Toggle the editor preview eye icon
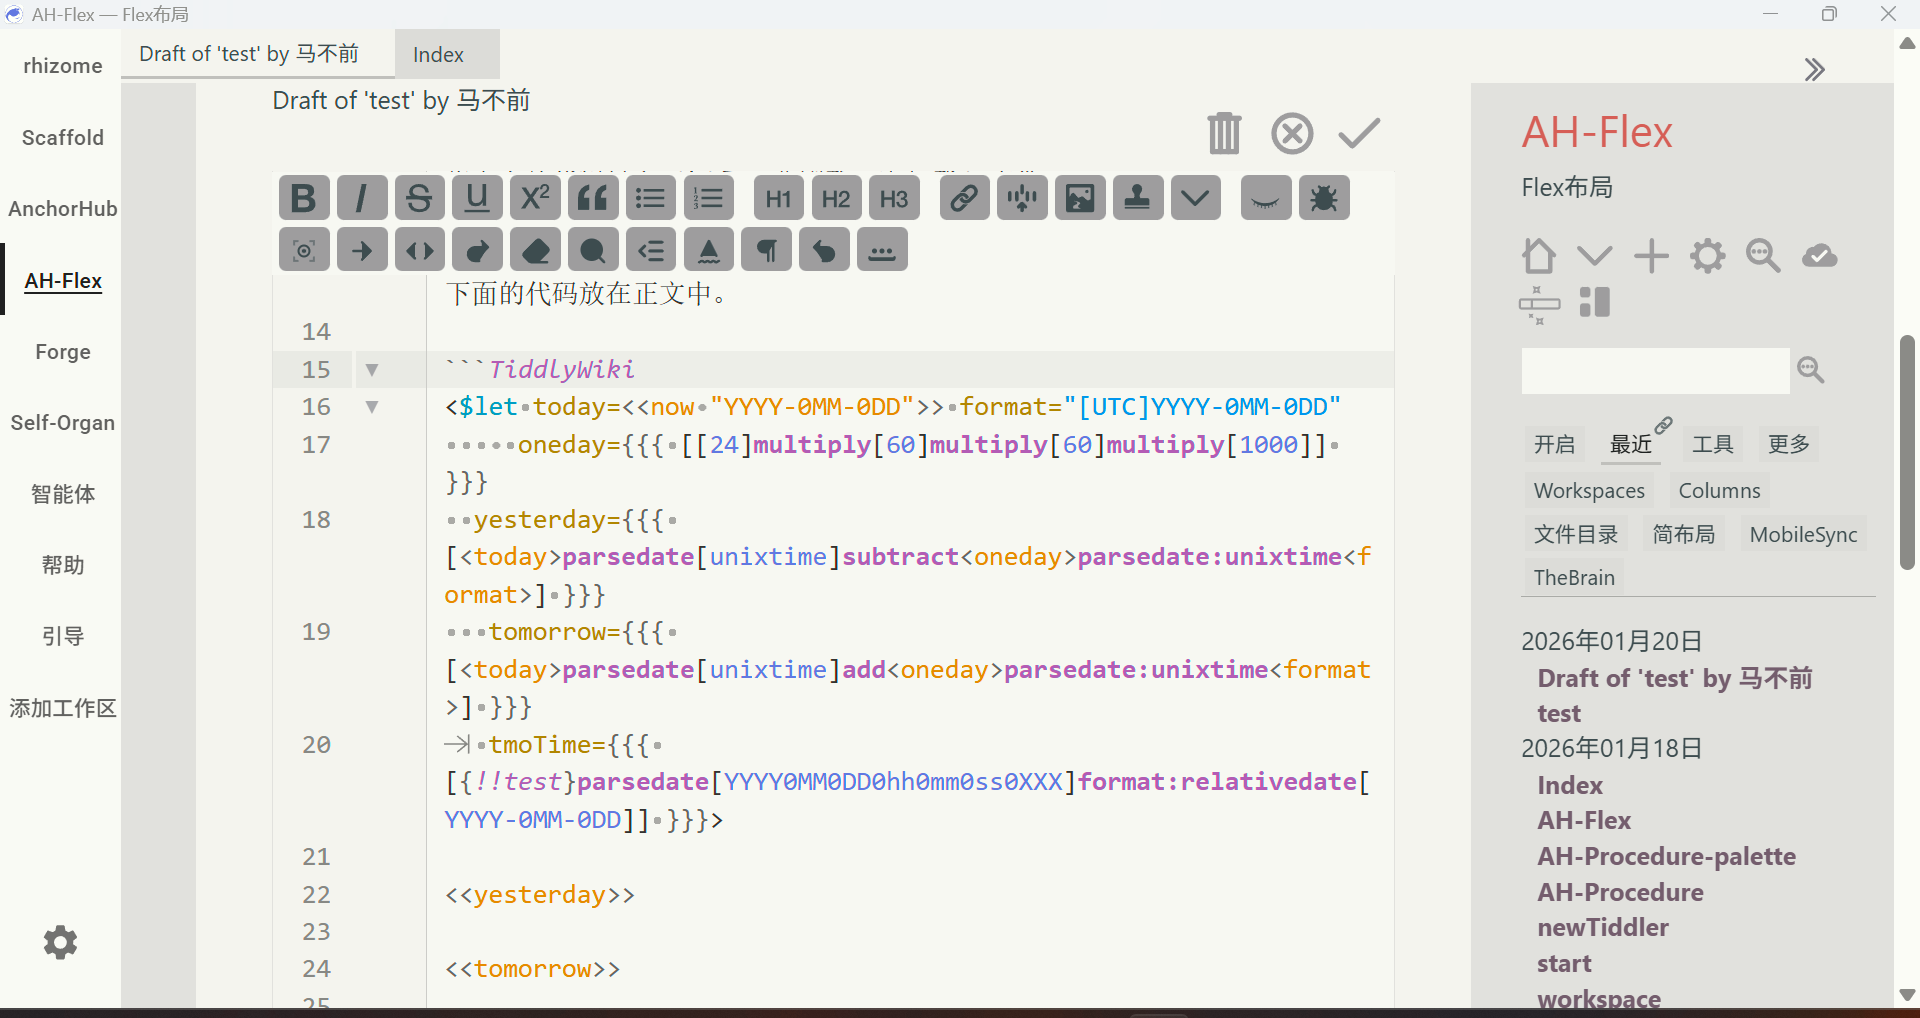1920x1018 pixels. tap(1265, 198)
